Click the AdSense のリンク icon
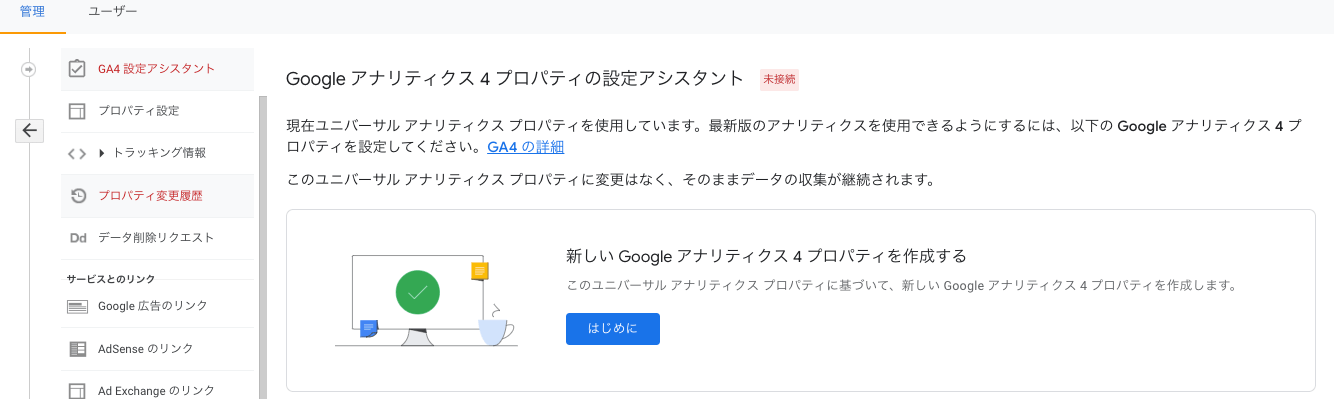 pyautogui.click(x=77, y=349)
